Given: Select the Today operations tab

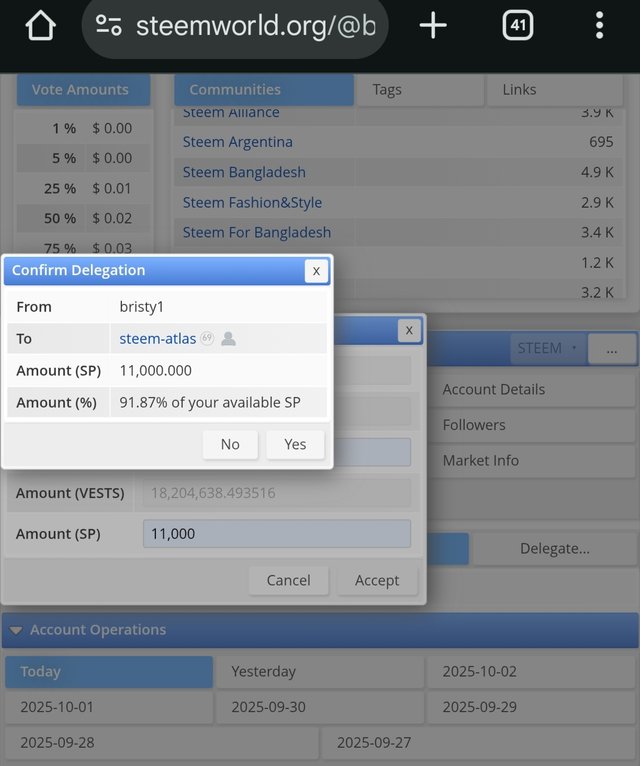Looking at the screenshot, I should 109,672.
